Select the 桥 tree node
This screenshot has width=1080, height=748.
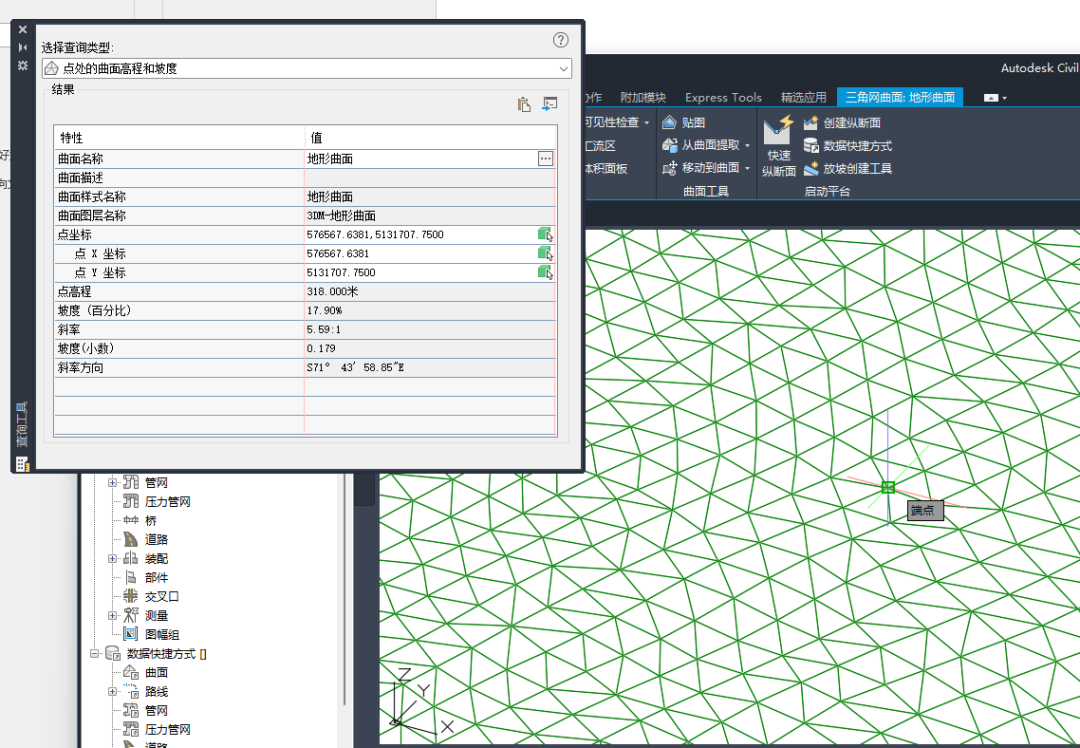[151, 521]
